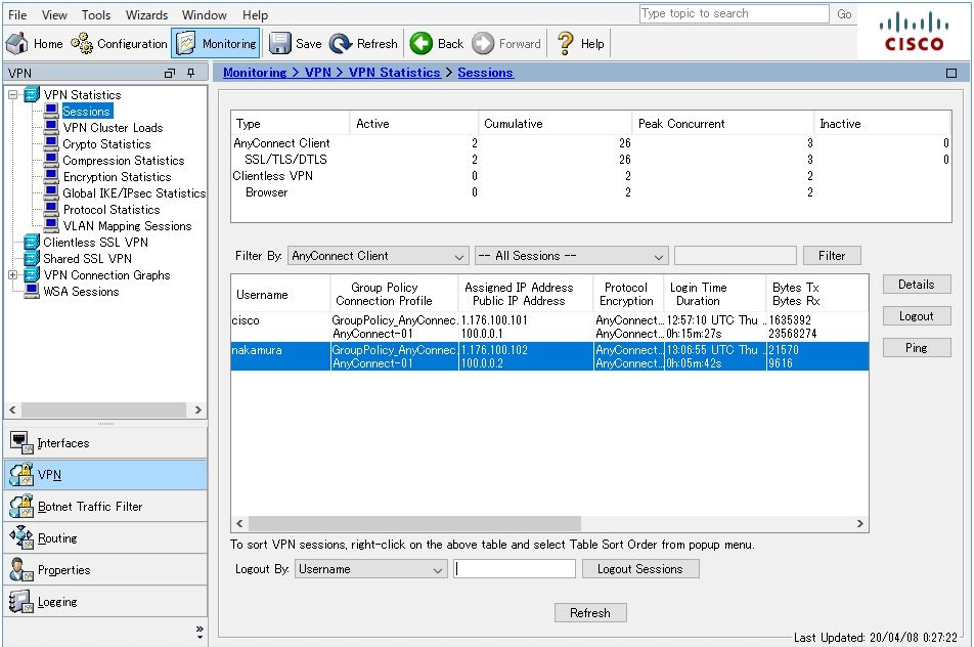Save configuration with floppy disk icon
The height and width of the screenshot is (647, 974).
280,43
